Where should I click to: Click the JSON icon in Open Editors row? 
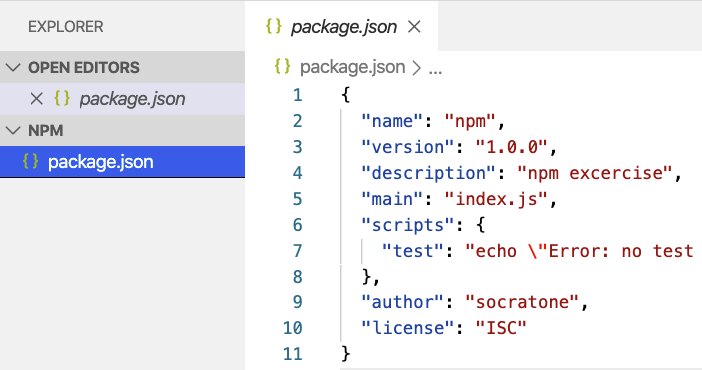pyautogui.click(x=62, y=98)
